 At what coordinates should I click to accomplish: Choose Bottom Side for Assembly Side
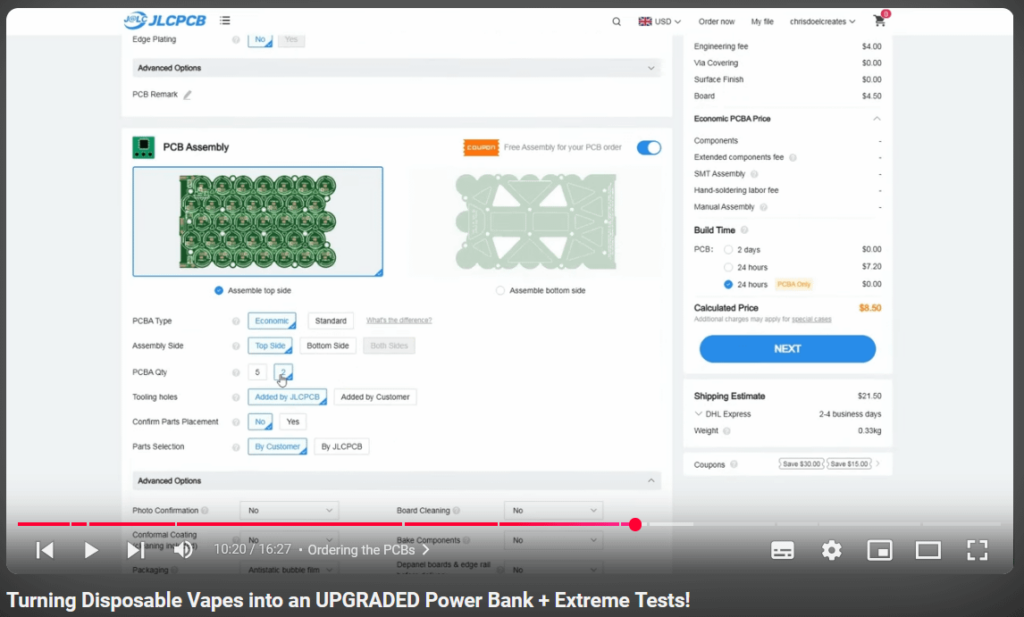[x=328, y=345]
